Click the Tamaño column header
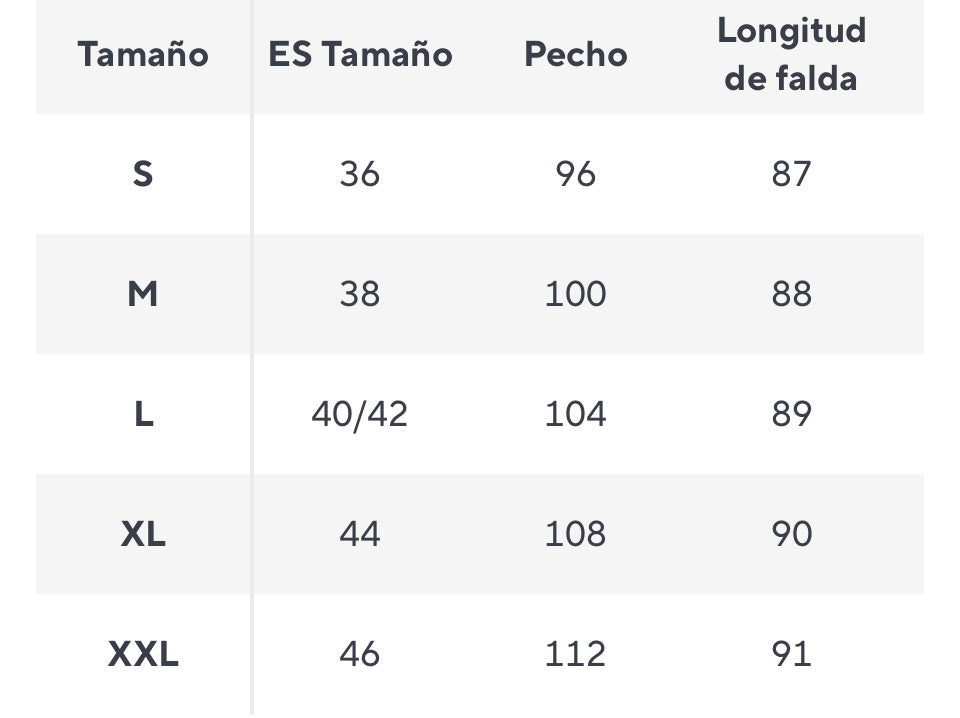The height and width of the screenshot is (718, 960). pos(143,54)
